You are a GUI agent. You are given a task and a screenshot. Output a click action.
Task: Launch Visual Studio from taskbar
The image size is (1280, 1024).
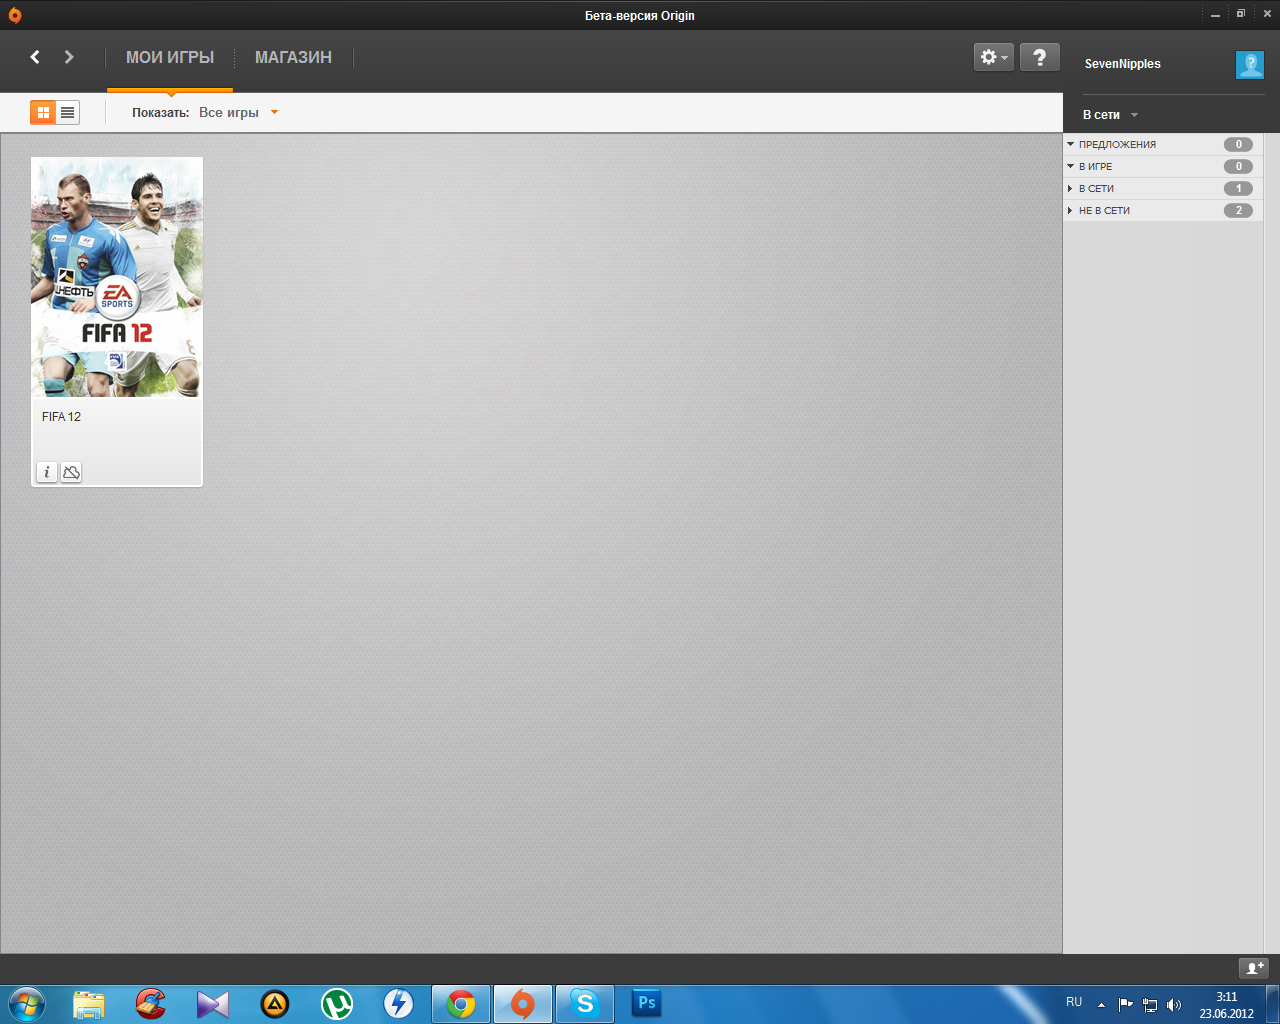[213, 1003]
